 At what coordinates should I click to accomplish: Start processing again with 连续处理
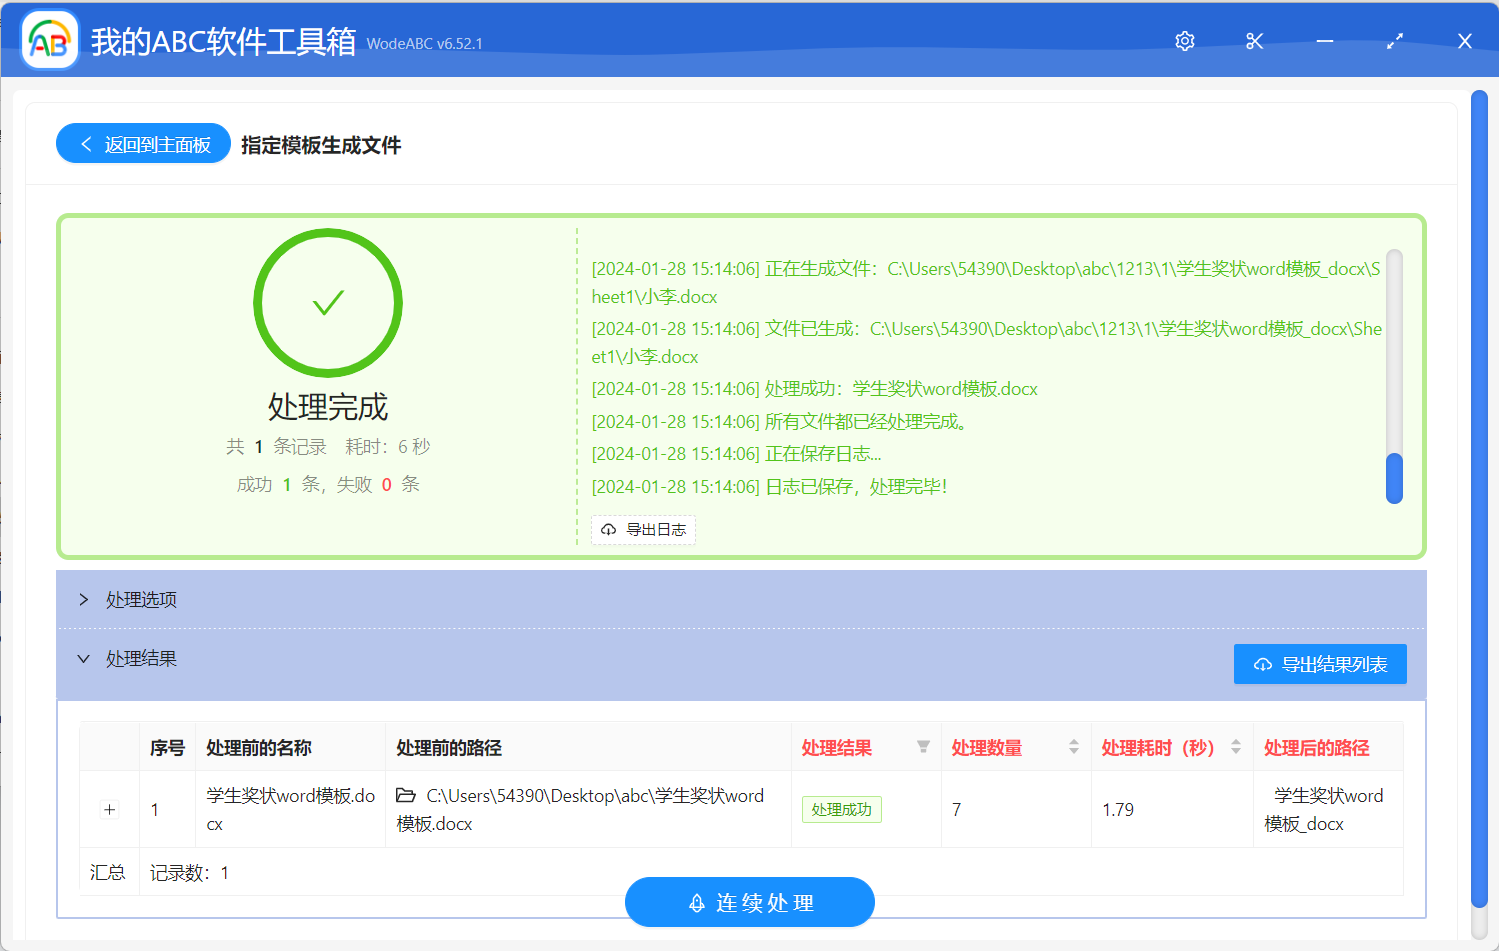point(749,901)
